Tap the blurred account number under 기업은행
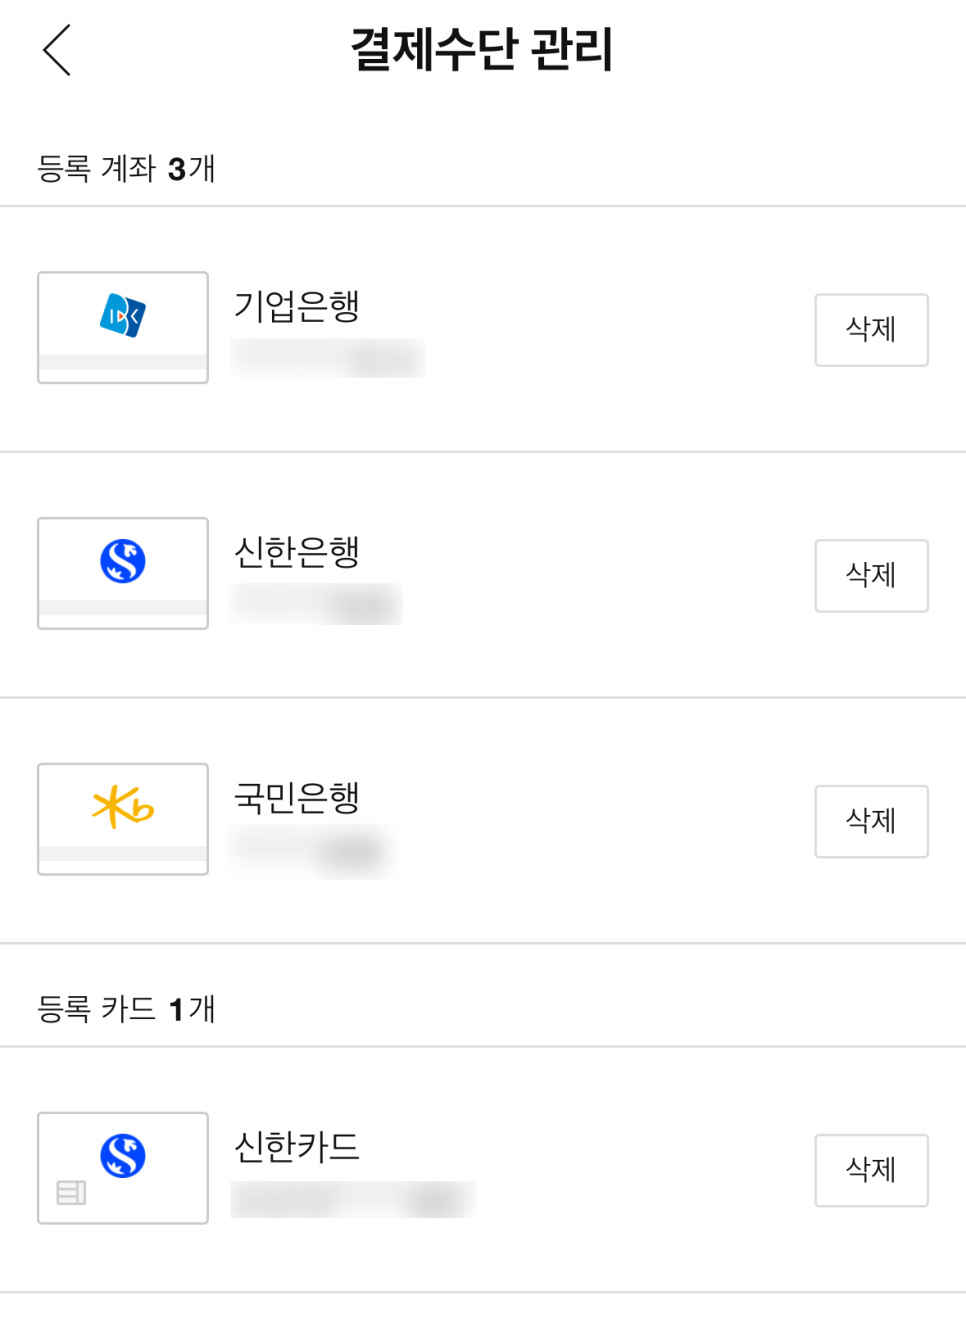Screen dimensions: 966x1323 coord(328,358)
